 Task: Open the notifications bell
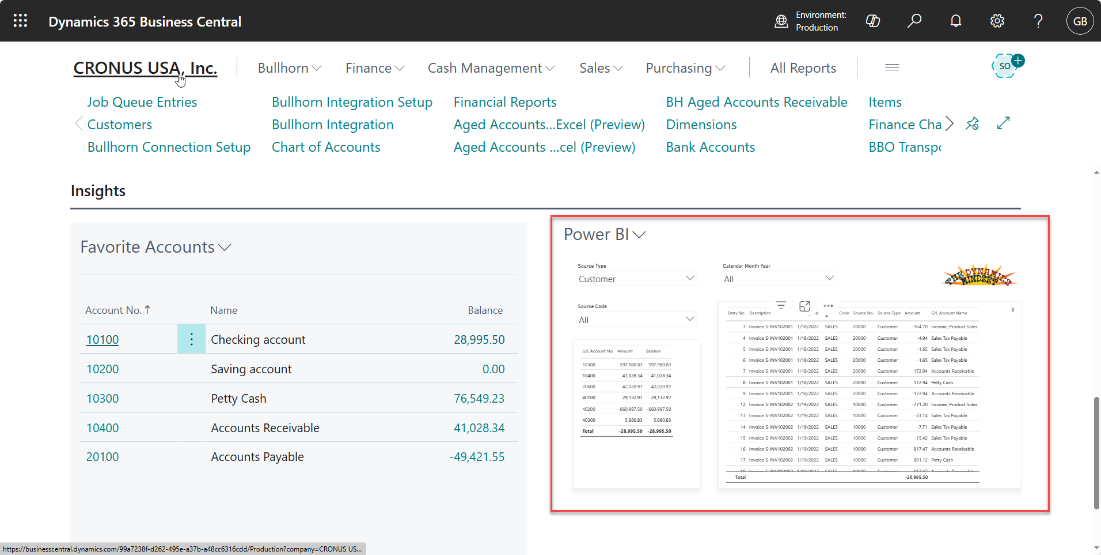(x=956, y=21)
